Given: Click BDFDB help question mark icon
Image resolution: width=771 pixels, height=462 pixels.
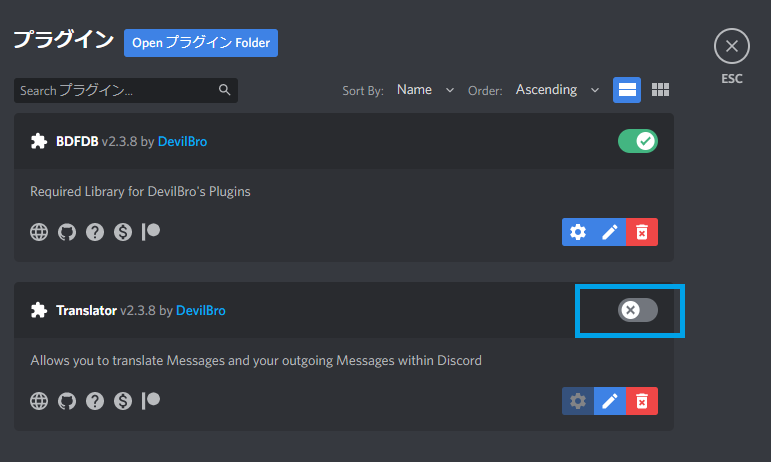Looking at the screenshot, I should (x=95, y=232).
